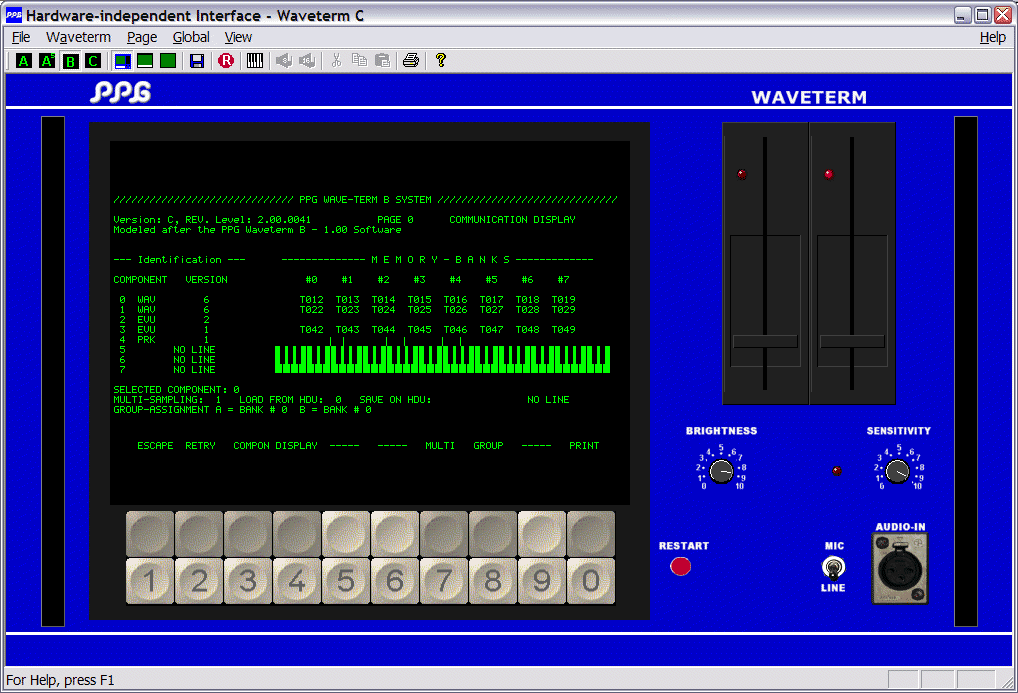Open the Help menu
The image size is (1018, 693).
click(993, 38)
